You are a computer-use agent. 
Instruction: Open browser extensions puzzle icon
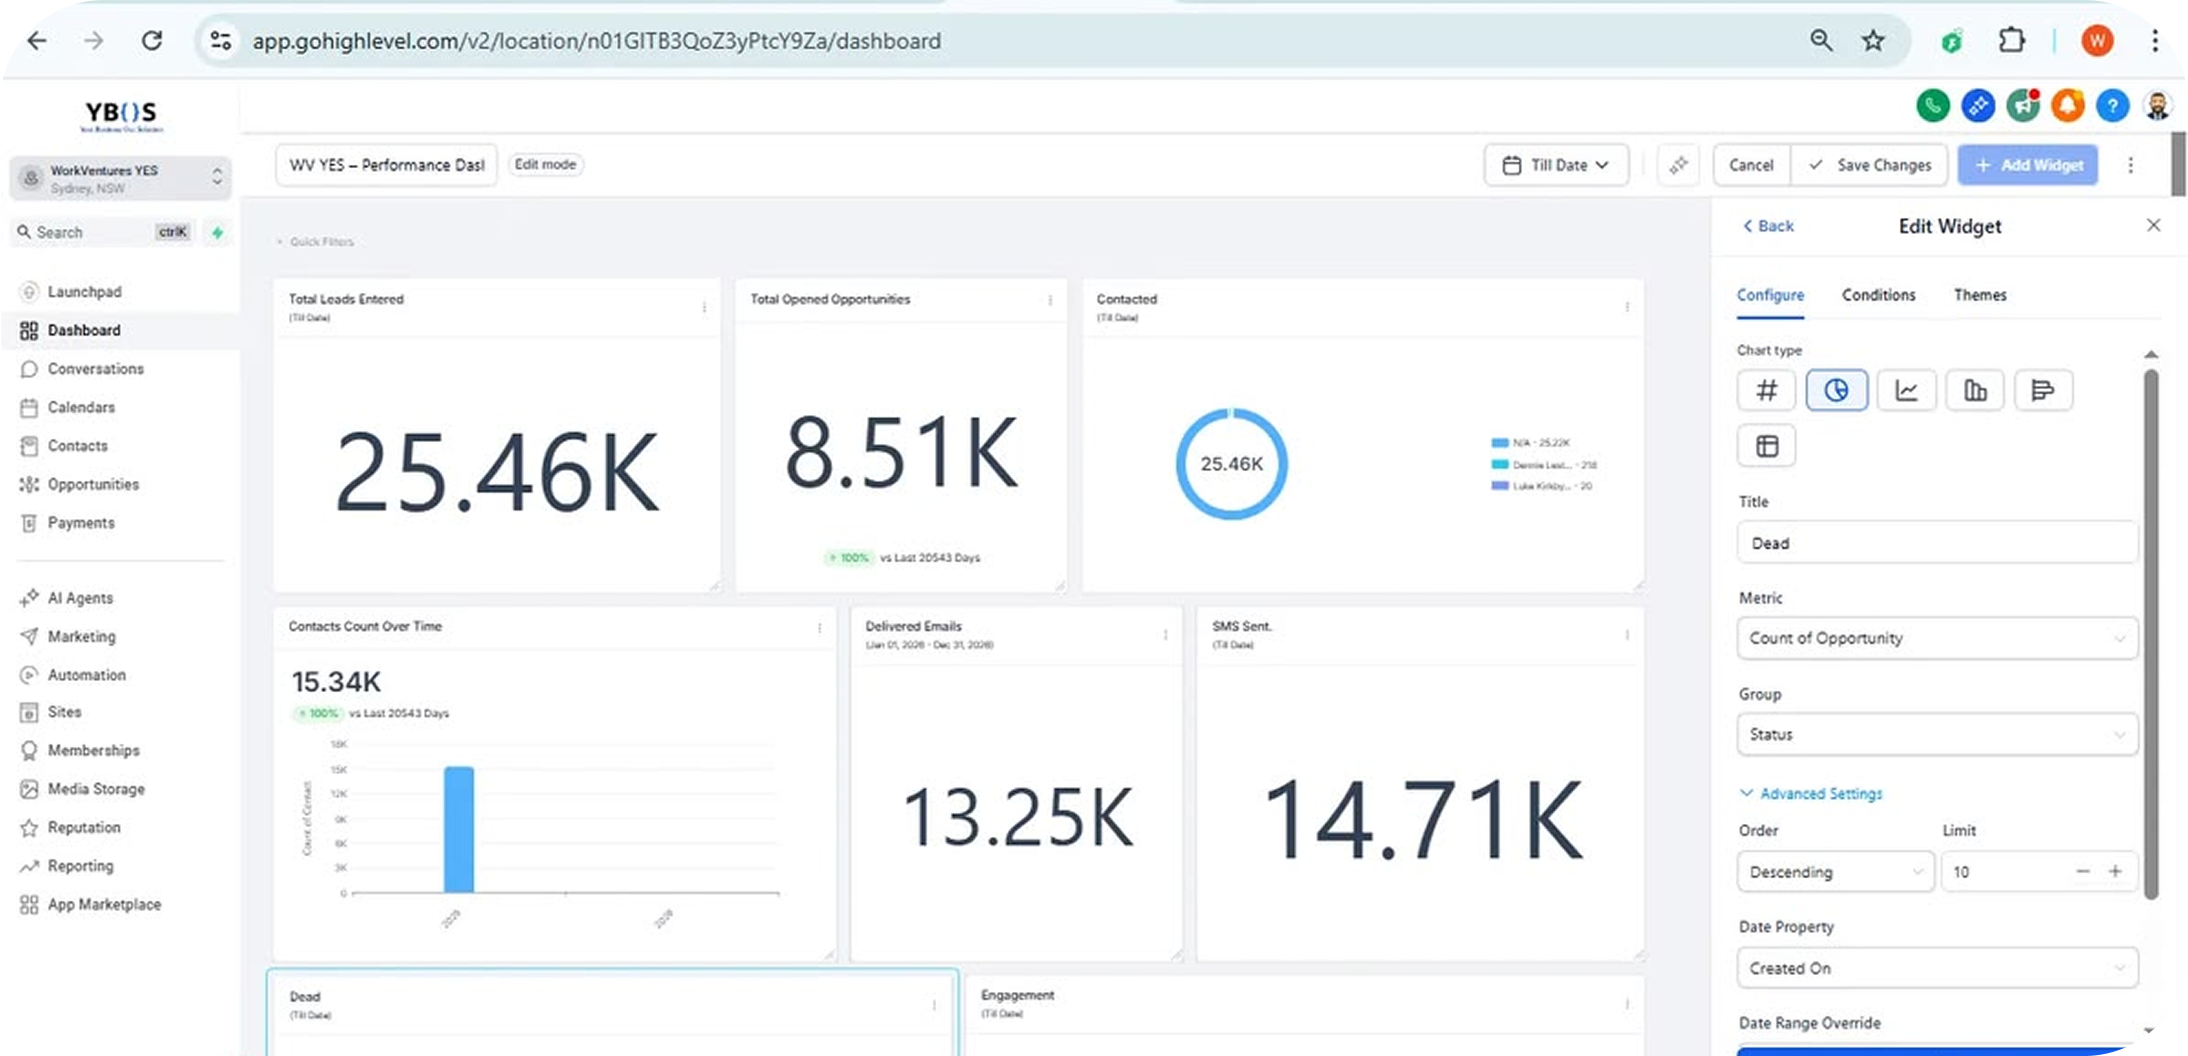click(x=2011, y=41)
